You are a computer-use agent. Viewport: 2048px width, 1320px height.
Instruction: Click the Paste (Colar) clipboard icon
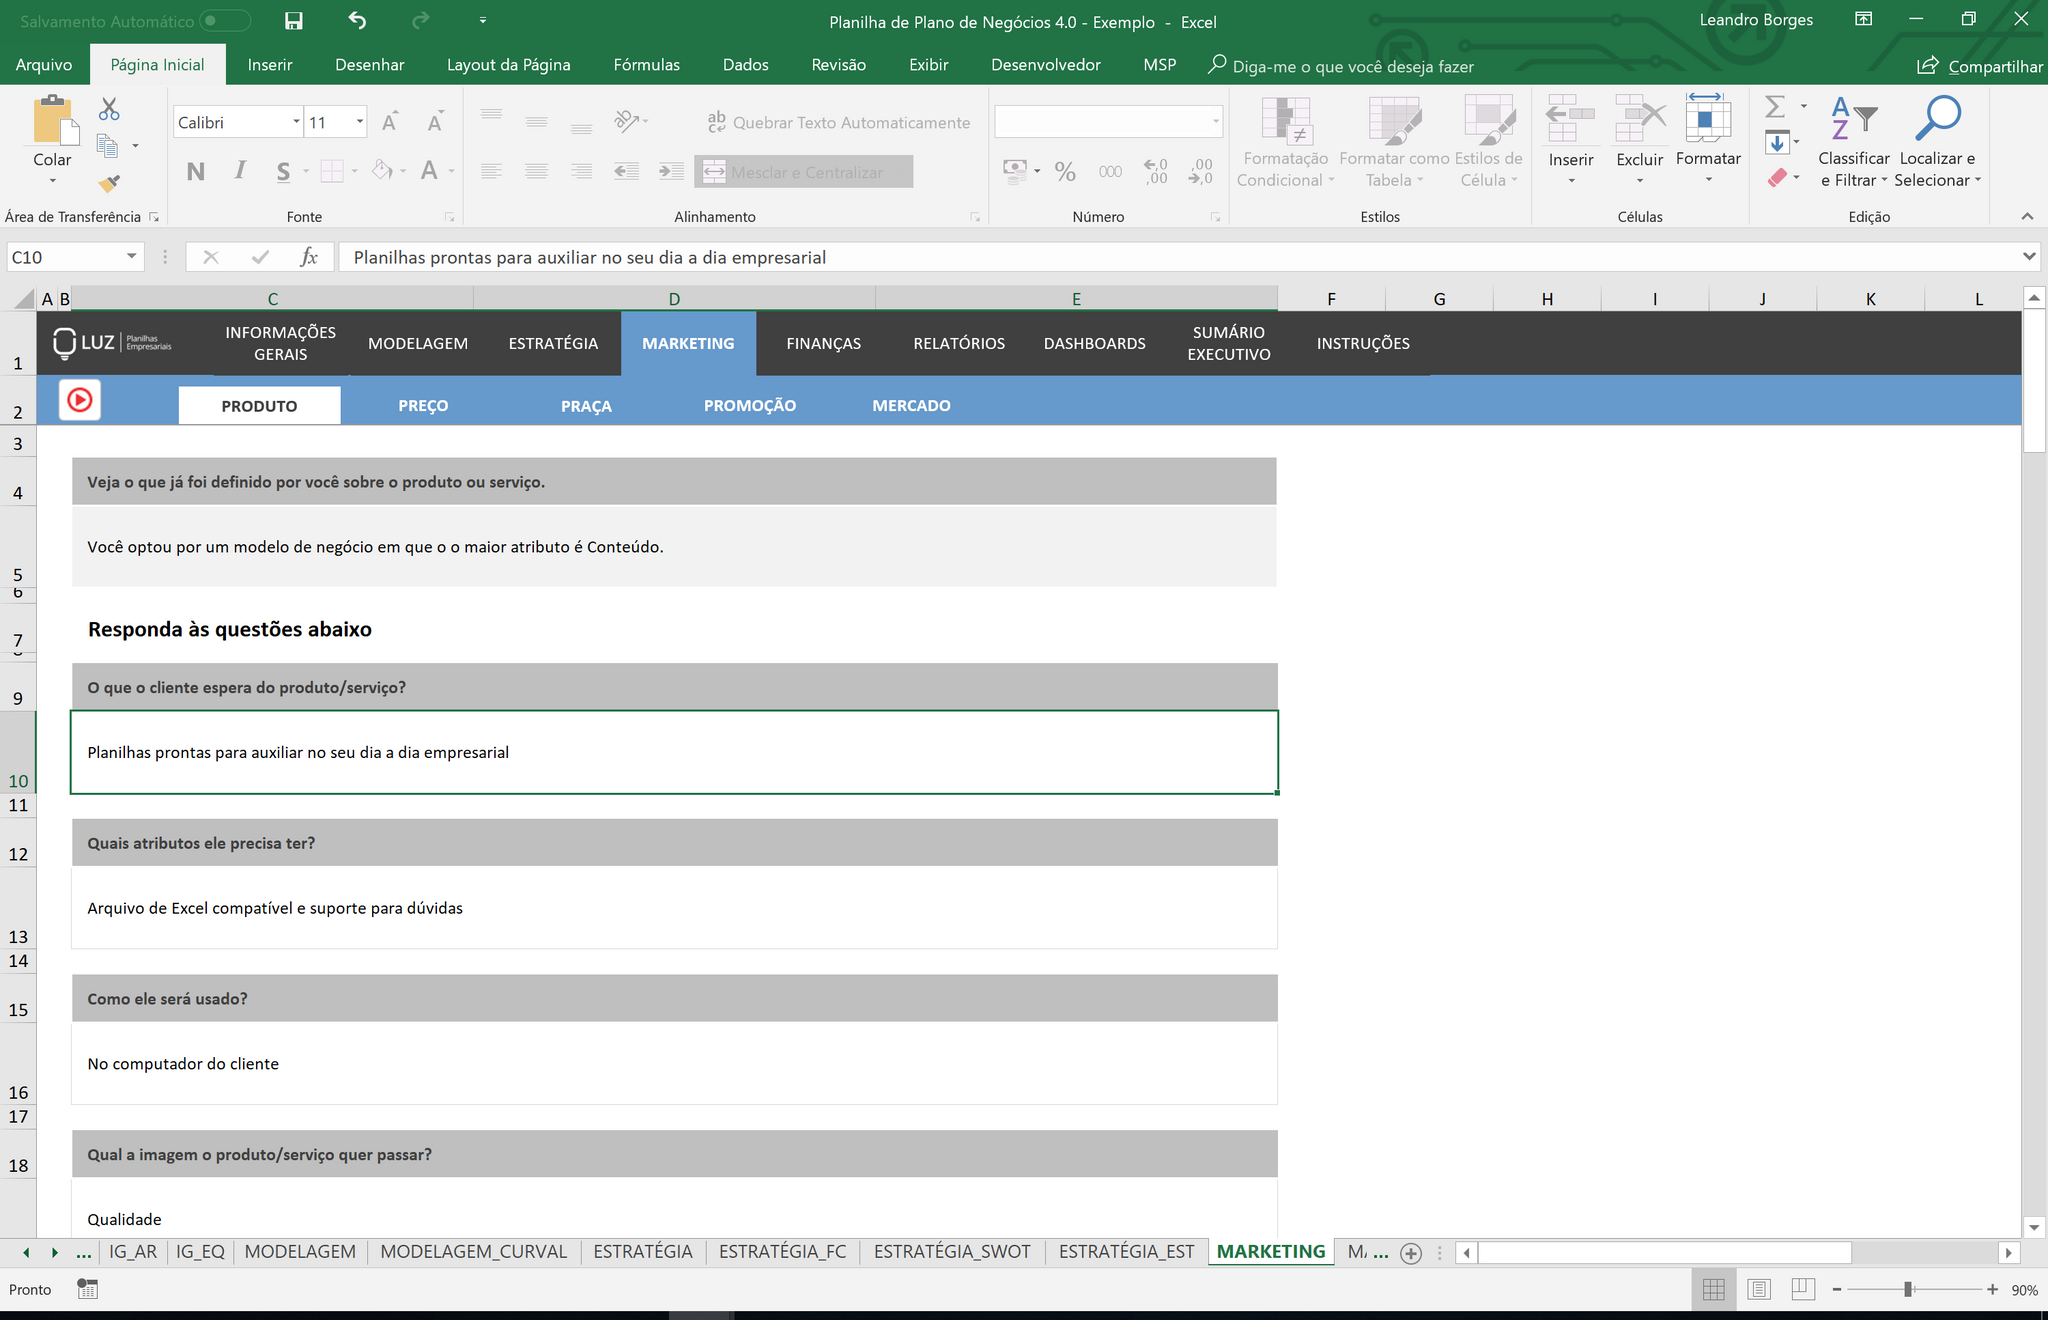[x=54, y=121]
